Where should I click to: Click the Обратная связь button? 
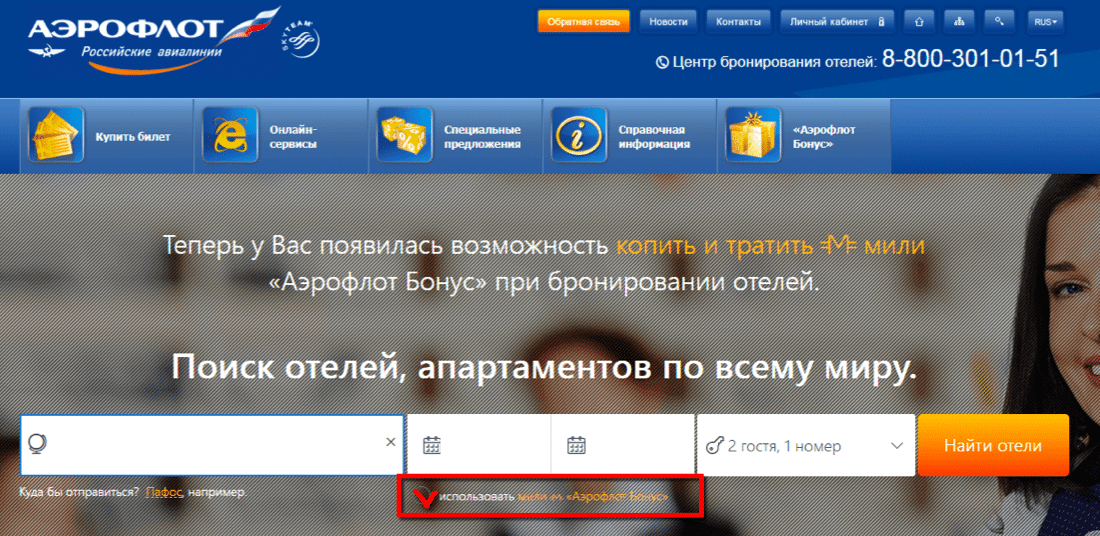tap(584, 22)
